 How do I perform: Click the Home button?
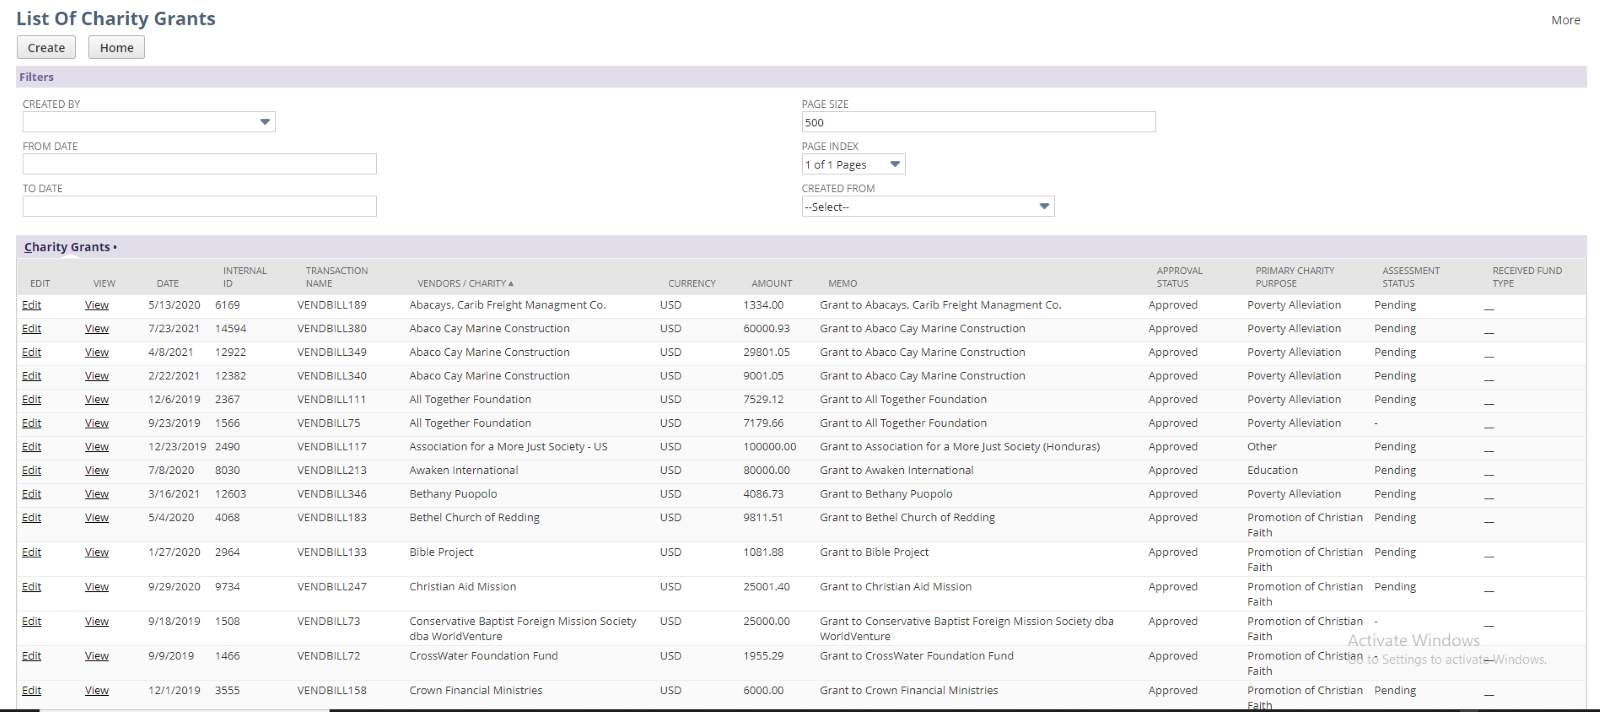(116, 48)
